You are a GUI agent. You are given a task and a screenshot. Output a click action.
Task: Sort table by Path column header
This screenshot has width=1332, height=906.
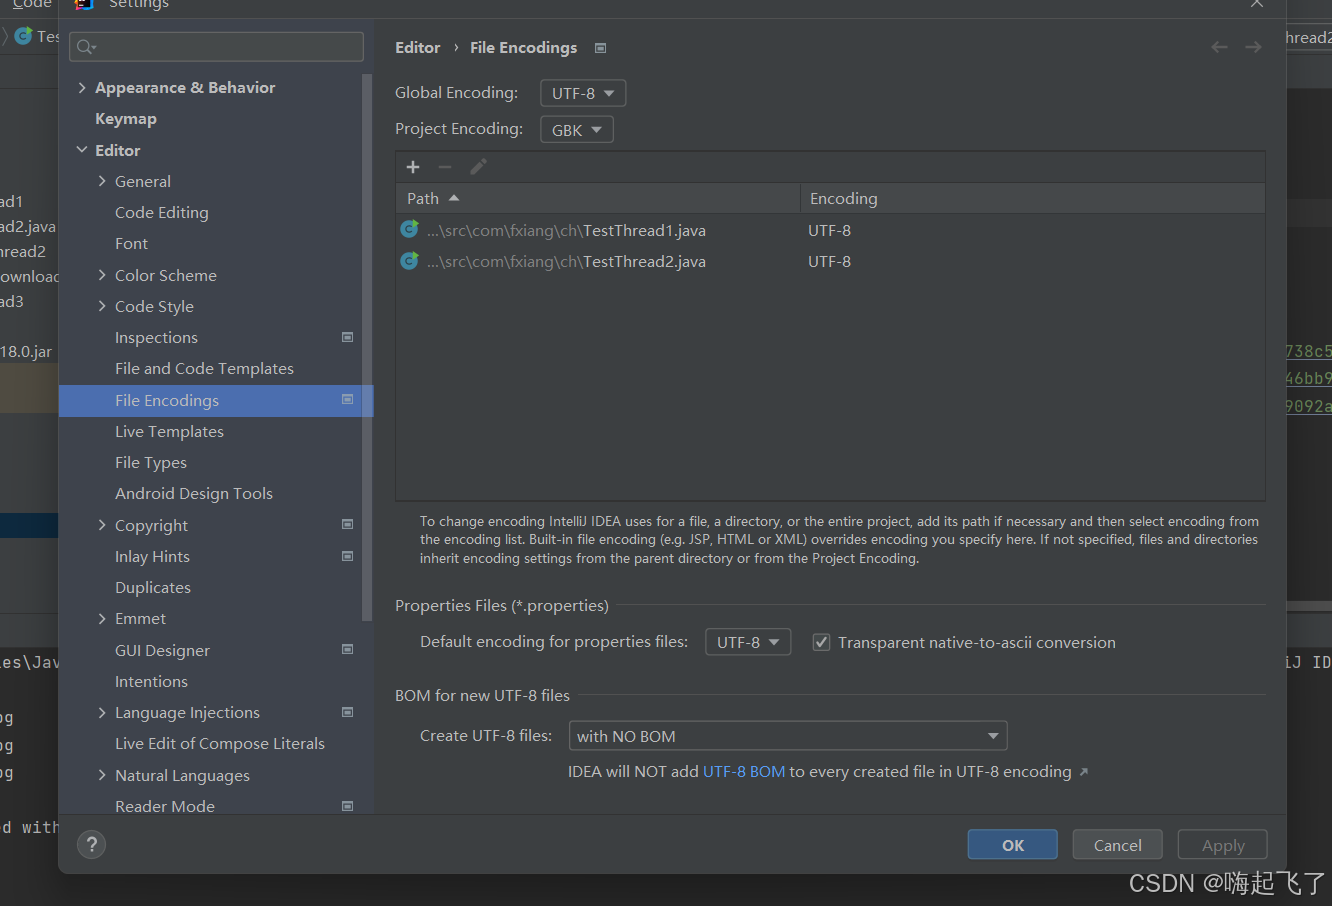[598, 198]
